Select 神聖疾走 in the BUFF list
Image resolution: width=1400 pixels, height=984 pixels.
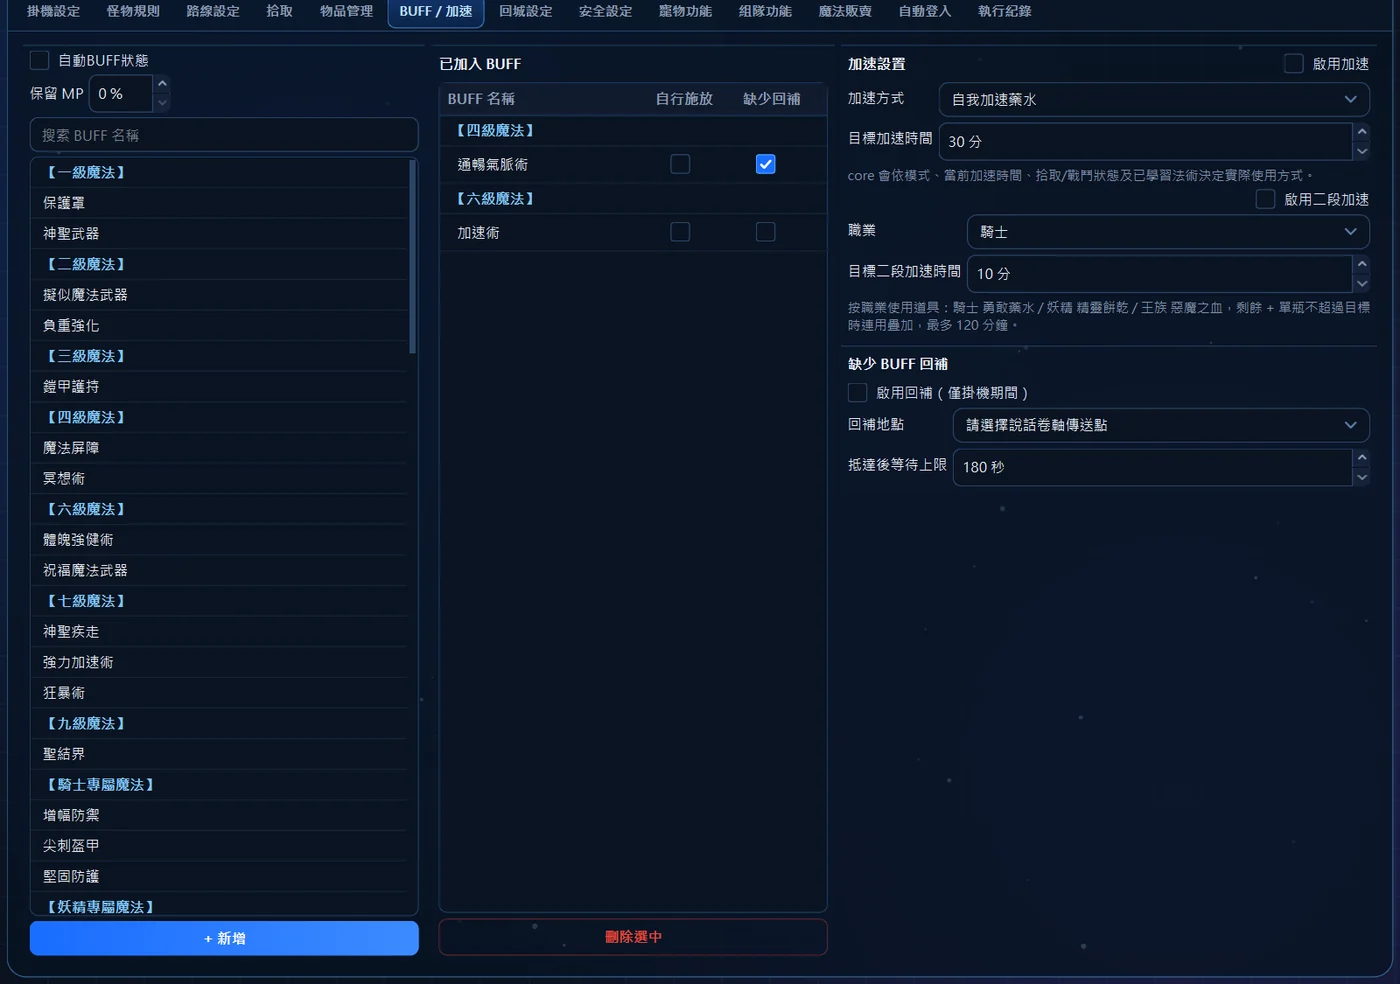(x=219, y=631)
